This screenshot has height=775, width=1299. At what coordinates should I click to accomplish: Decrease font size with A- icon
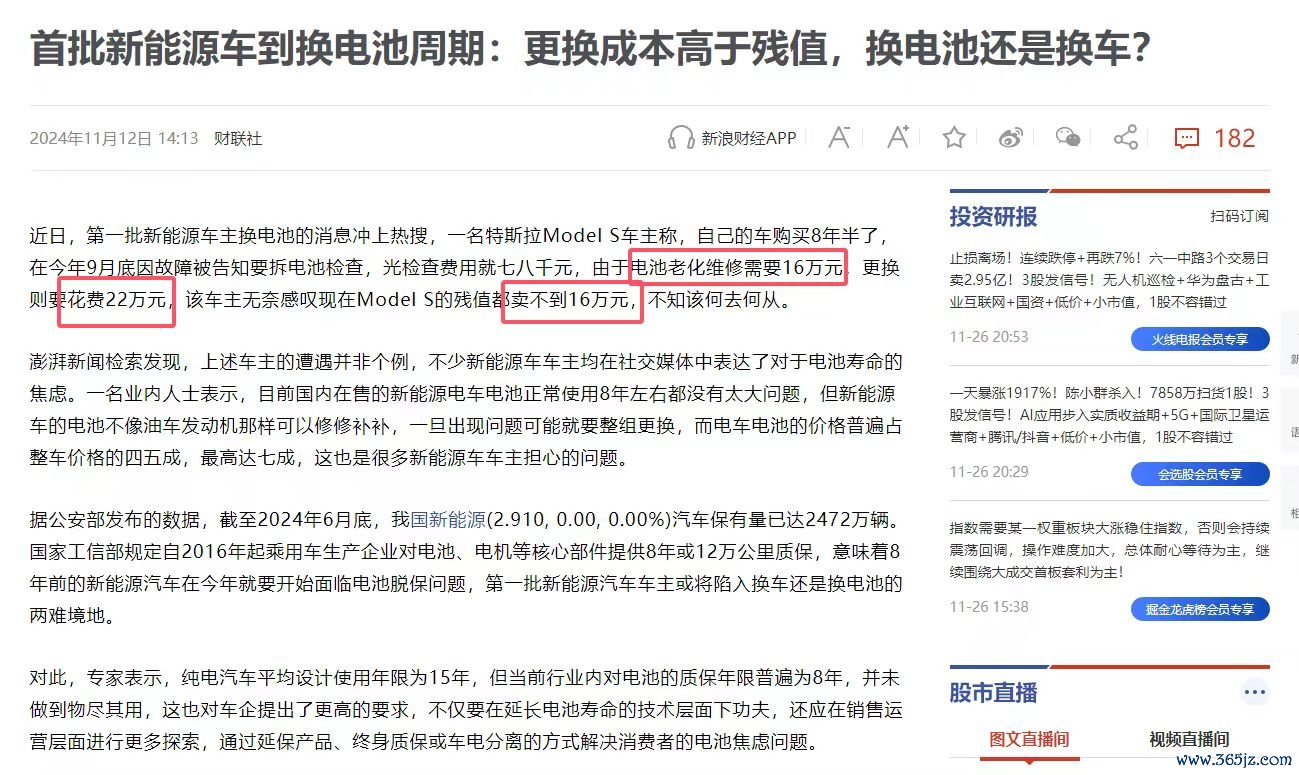(x=839, y=137)
